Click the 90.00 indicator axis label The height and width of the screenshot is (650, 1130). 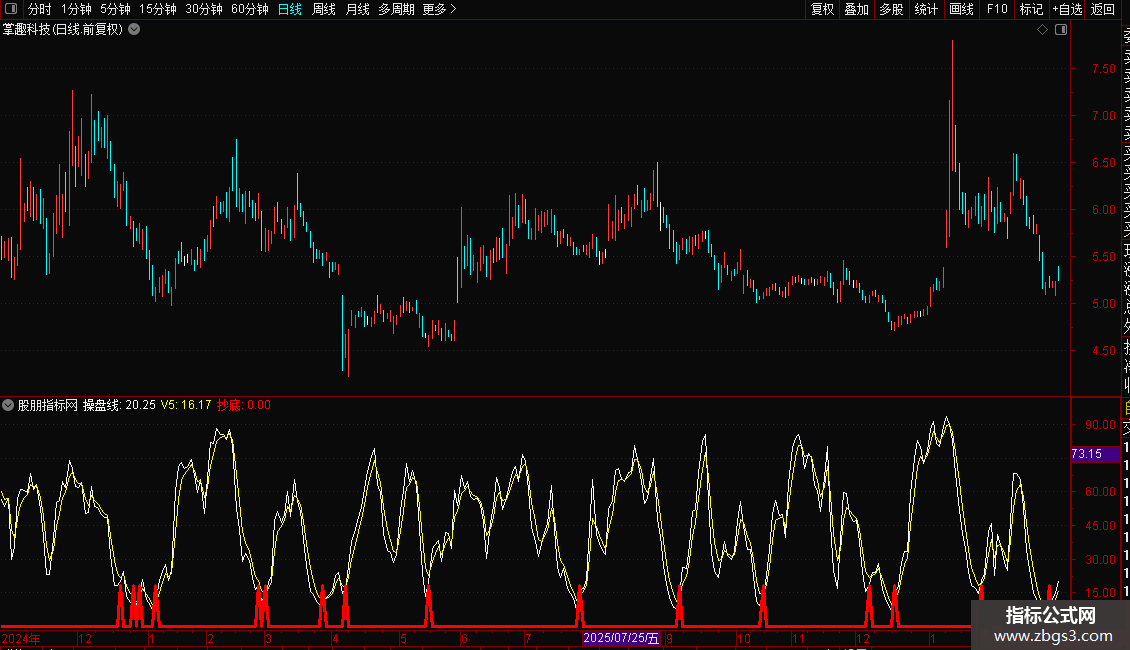coord(1100,424)
